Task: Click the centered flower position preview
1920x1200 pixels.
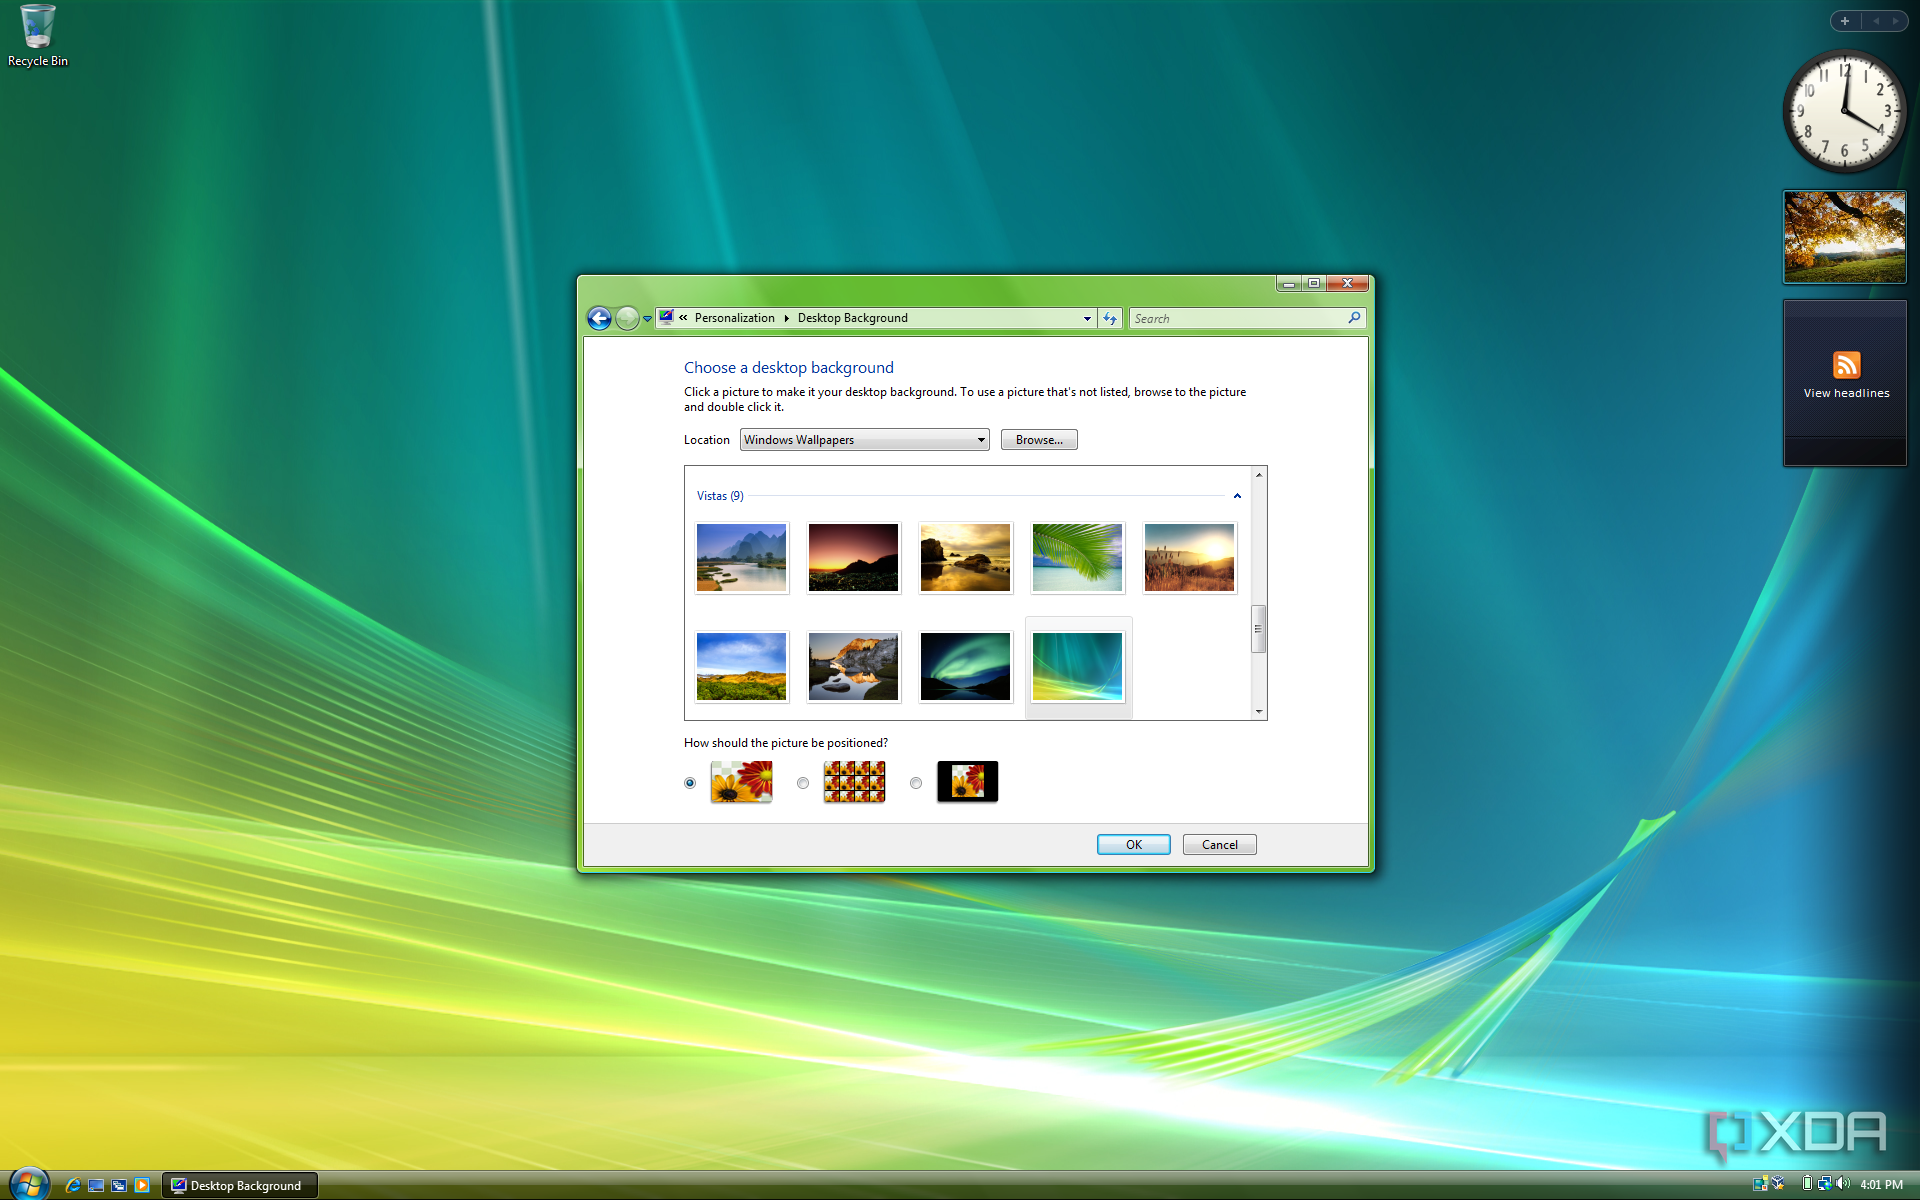Action: point(967,782)
